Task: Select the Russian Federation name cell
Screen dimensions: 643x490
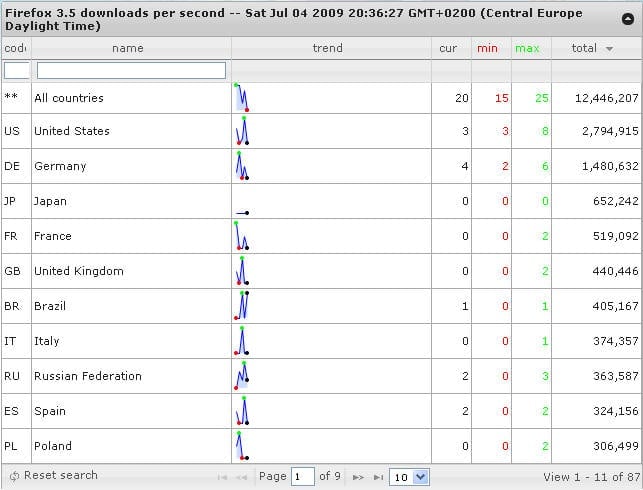Action: (131, 376)
